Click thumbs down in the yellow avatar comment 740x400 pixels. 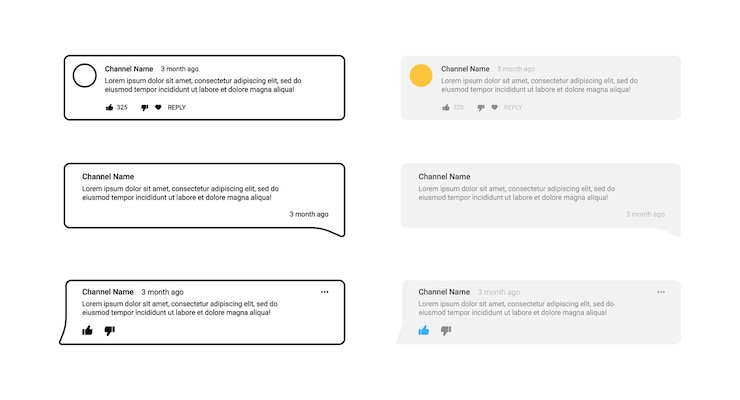click(x=481, y=108)
